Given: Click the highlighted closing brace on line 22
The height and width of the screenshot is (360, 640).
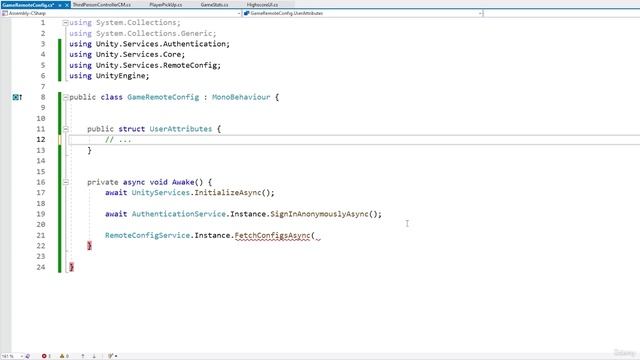Looking at the screenshot, I should [89, 246].
